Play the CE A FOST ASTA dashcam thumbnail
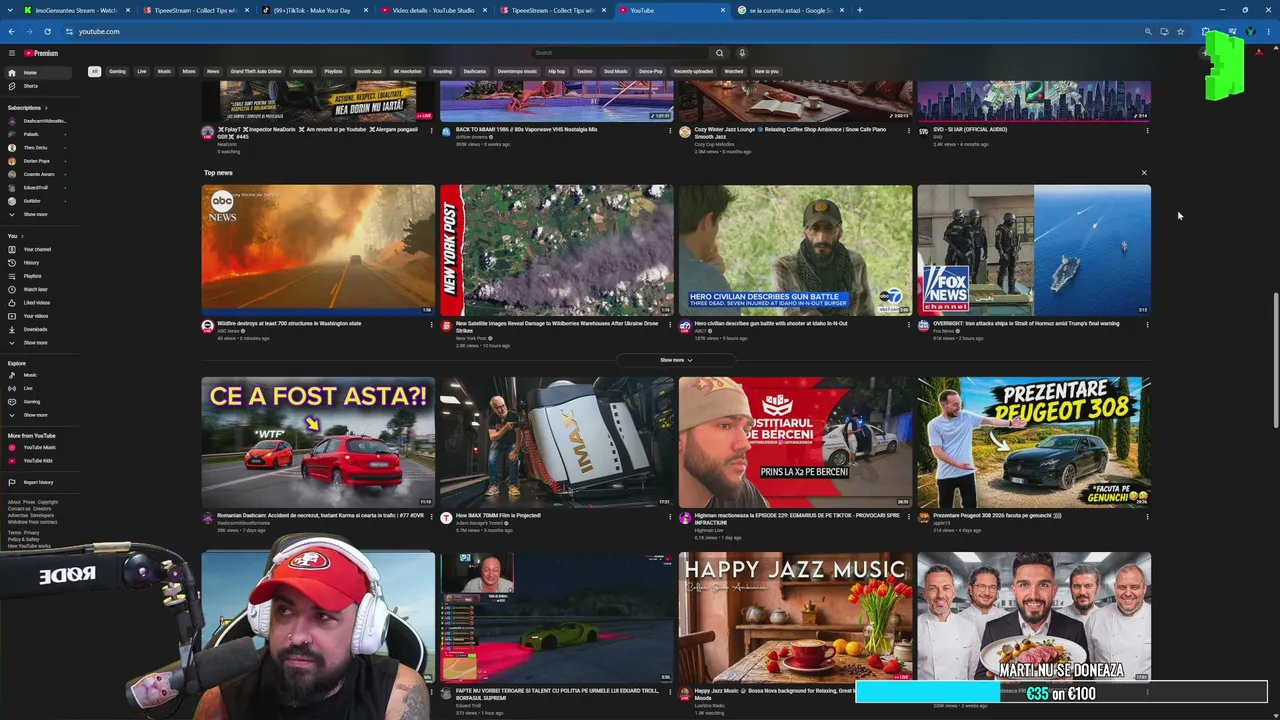 pyautogui.click(x=318, y=442)
